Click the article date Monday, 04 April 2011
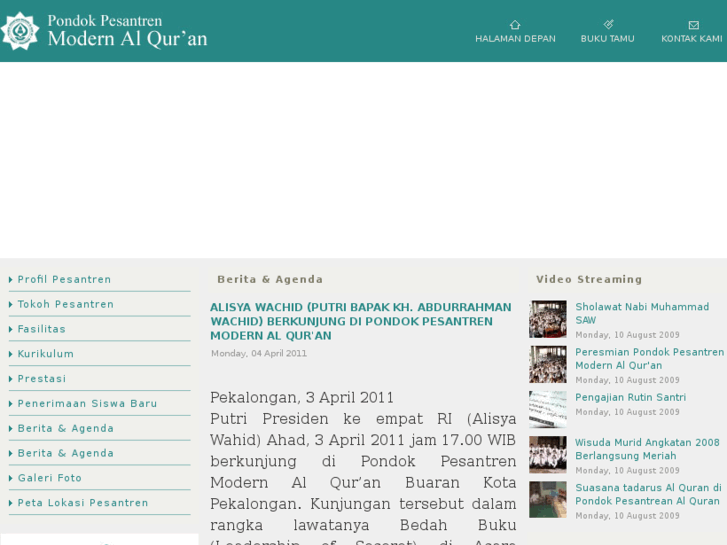Screen dimensions: 727x545 point(259,353)
